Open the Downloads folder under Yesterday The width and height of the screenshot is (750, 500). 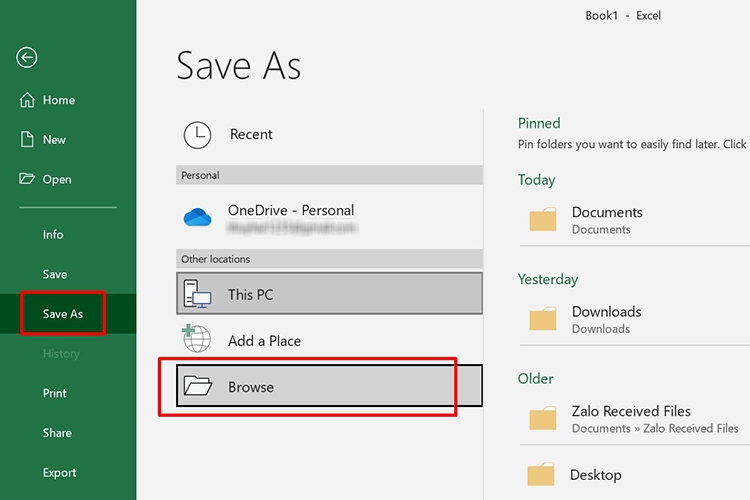[606, 319]
